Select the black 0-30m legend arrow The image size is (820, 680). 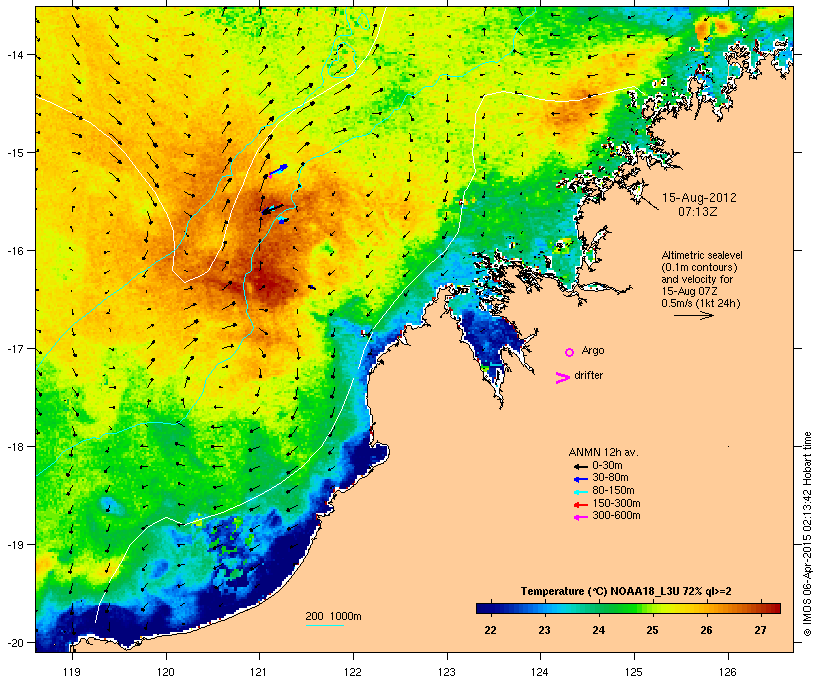coord(581,466)
